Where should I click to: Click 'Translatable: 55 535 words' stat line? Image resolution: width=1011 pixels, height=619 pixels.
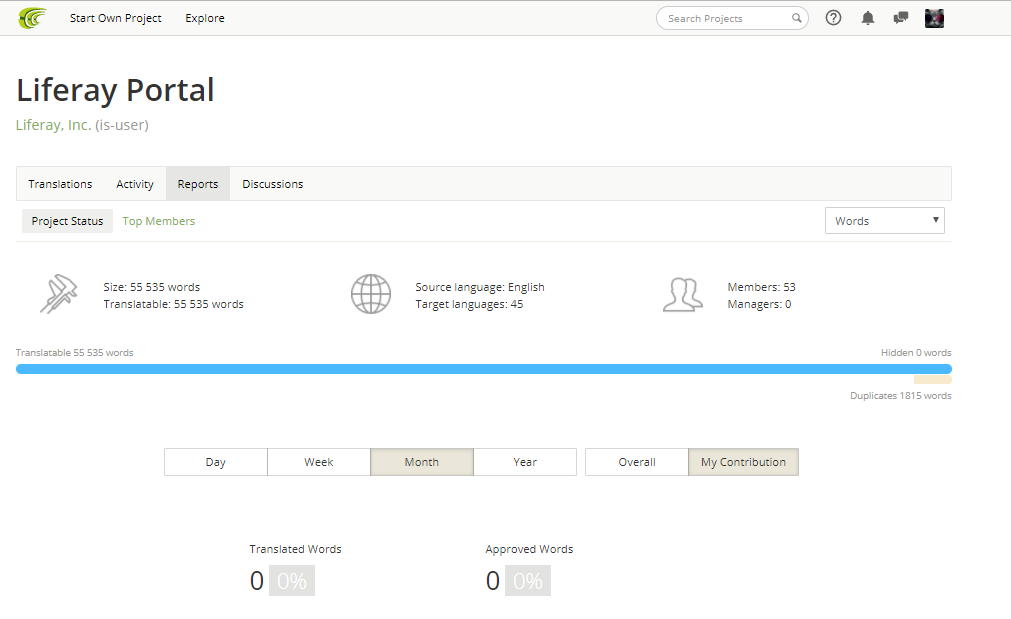click(x=173, y=304)
